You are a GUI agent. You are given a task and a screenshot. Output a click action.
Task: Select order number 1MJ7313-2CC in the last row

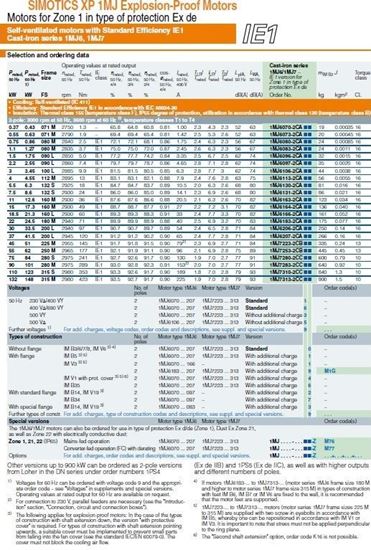286,279
